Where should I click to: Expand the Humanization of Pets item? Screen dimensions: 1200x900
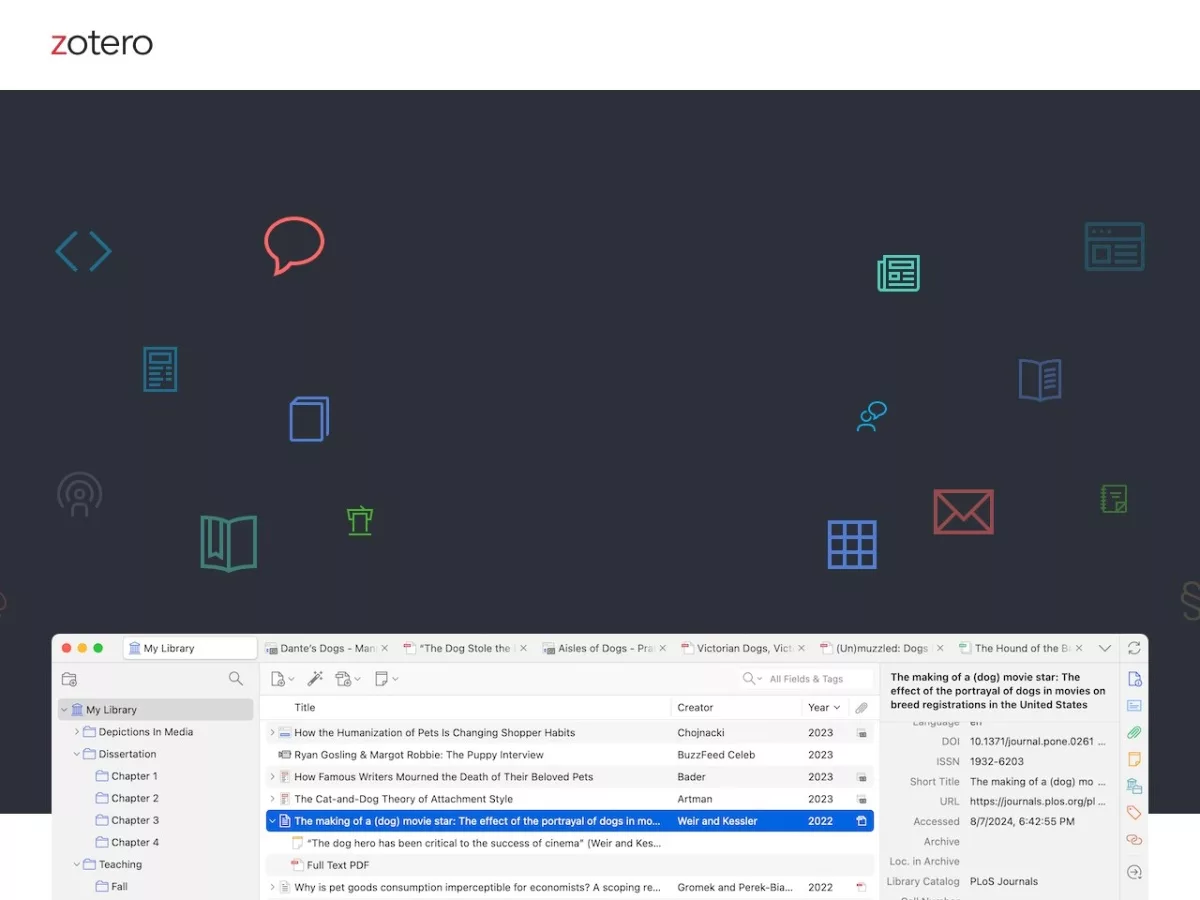[272, 733]
